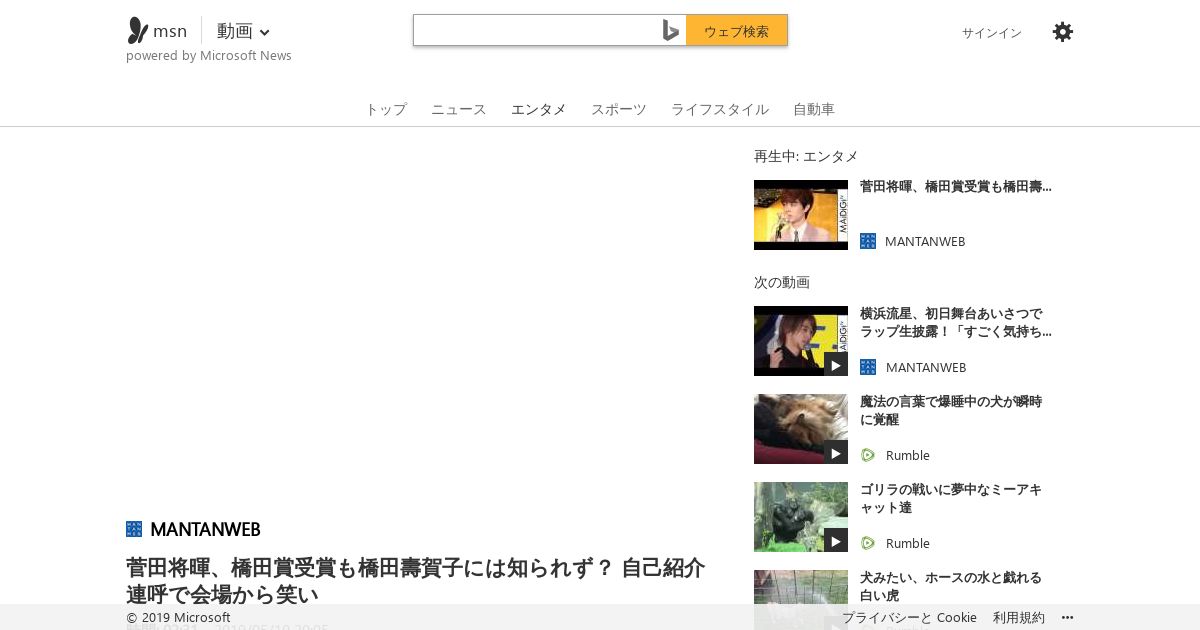
Task: Open the ライフスタイル tab
Action: pyautogui.click(x=720, y=109)
